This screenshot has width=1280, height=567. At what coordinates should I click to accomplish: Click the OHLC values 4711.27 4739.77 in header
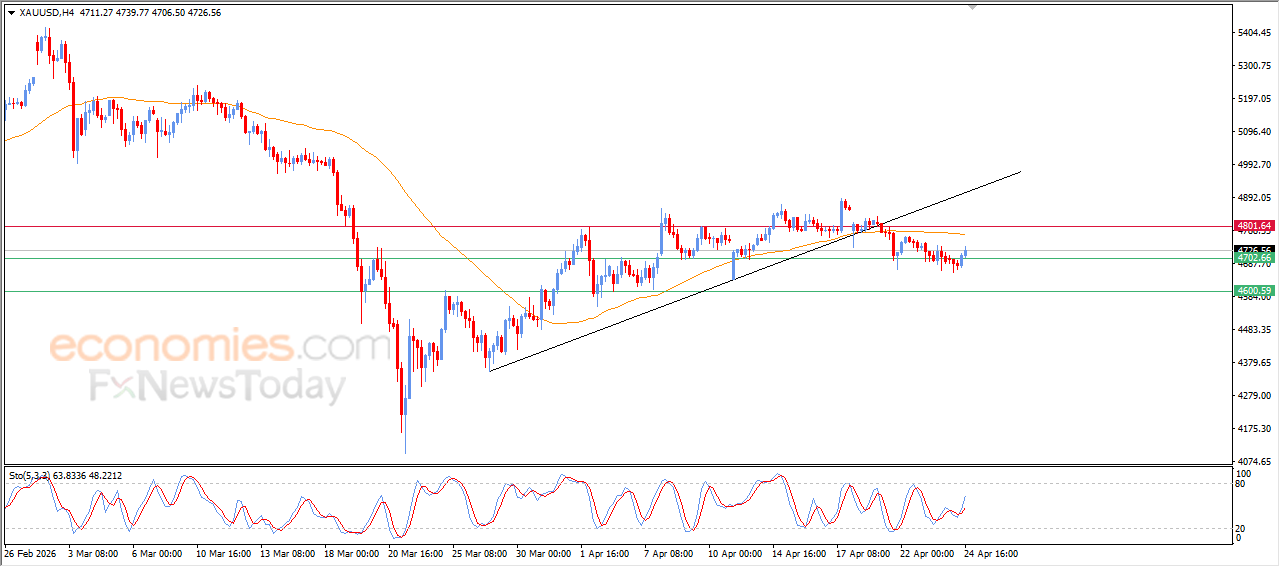[113, 13]
